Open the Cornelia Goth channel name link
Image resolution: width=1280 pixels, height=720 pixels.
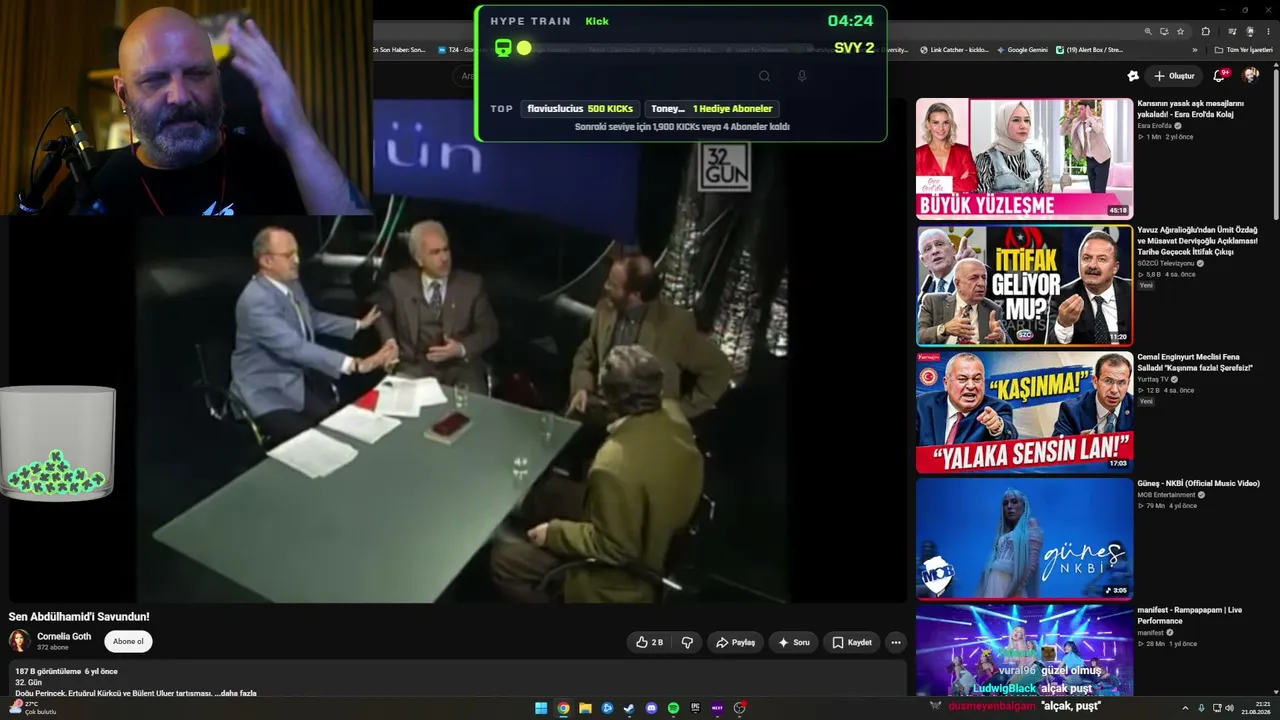pyautogui.click(x=64, y=636)
